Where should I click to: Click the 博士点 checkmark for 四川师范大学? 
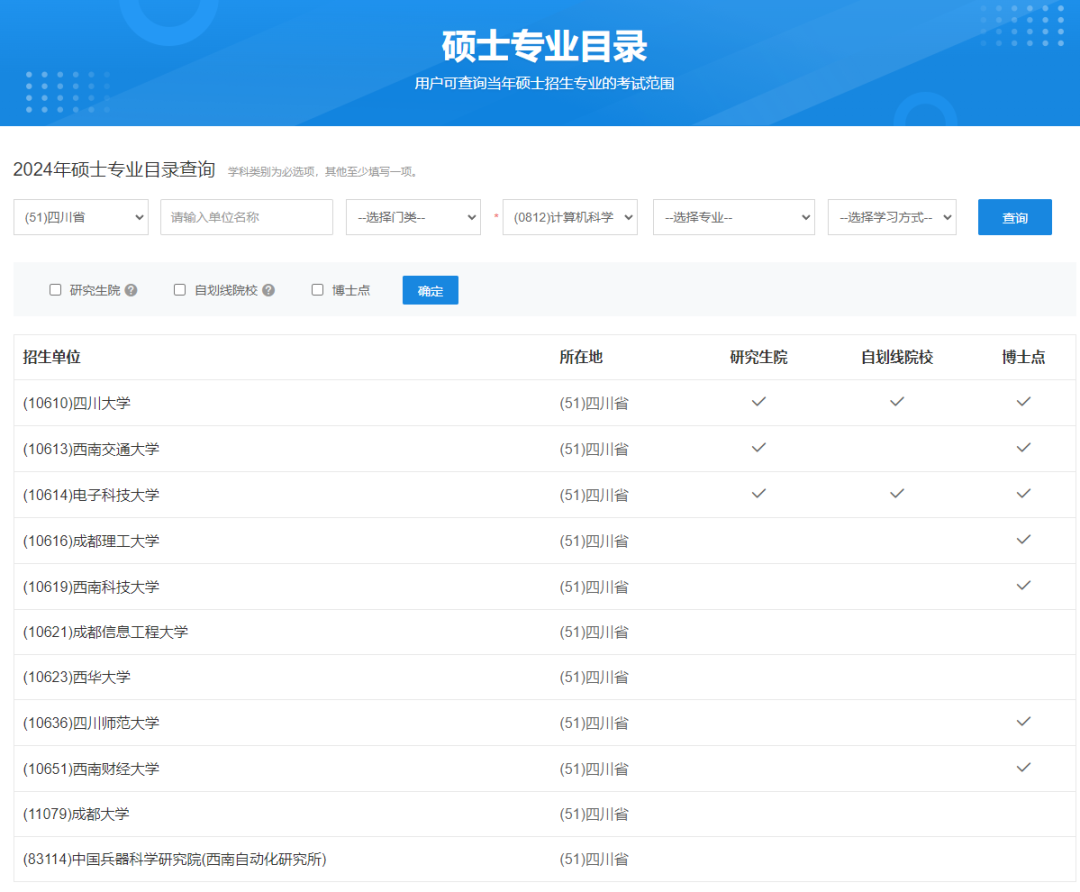pyautogui.click(x=1024, y=722)
